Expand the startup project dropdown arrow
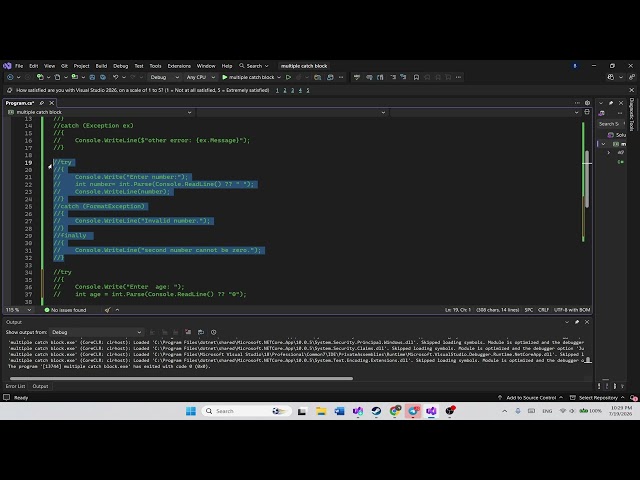The height and width of the screenshot is (480, 640). pyautogui.click(x=279, y=77)
